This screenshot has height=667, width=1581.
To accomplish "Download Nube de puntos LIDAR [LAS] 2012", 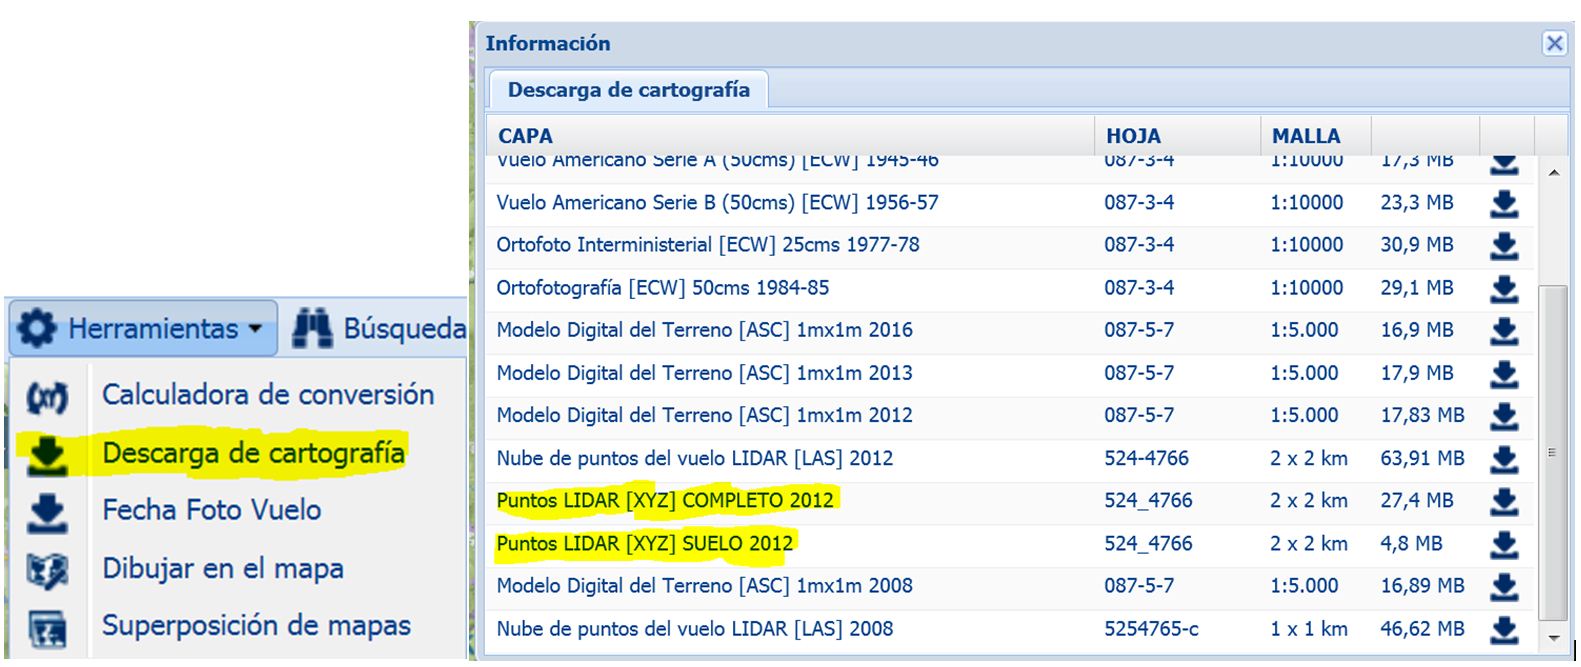I will click(1503, 458).
